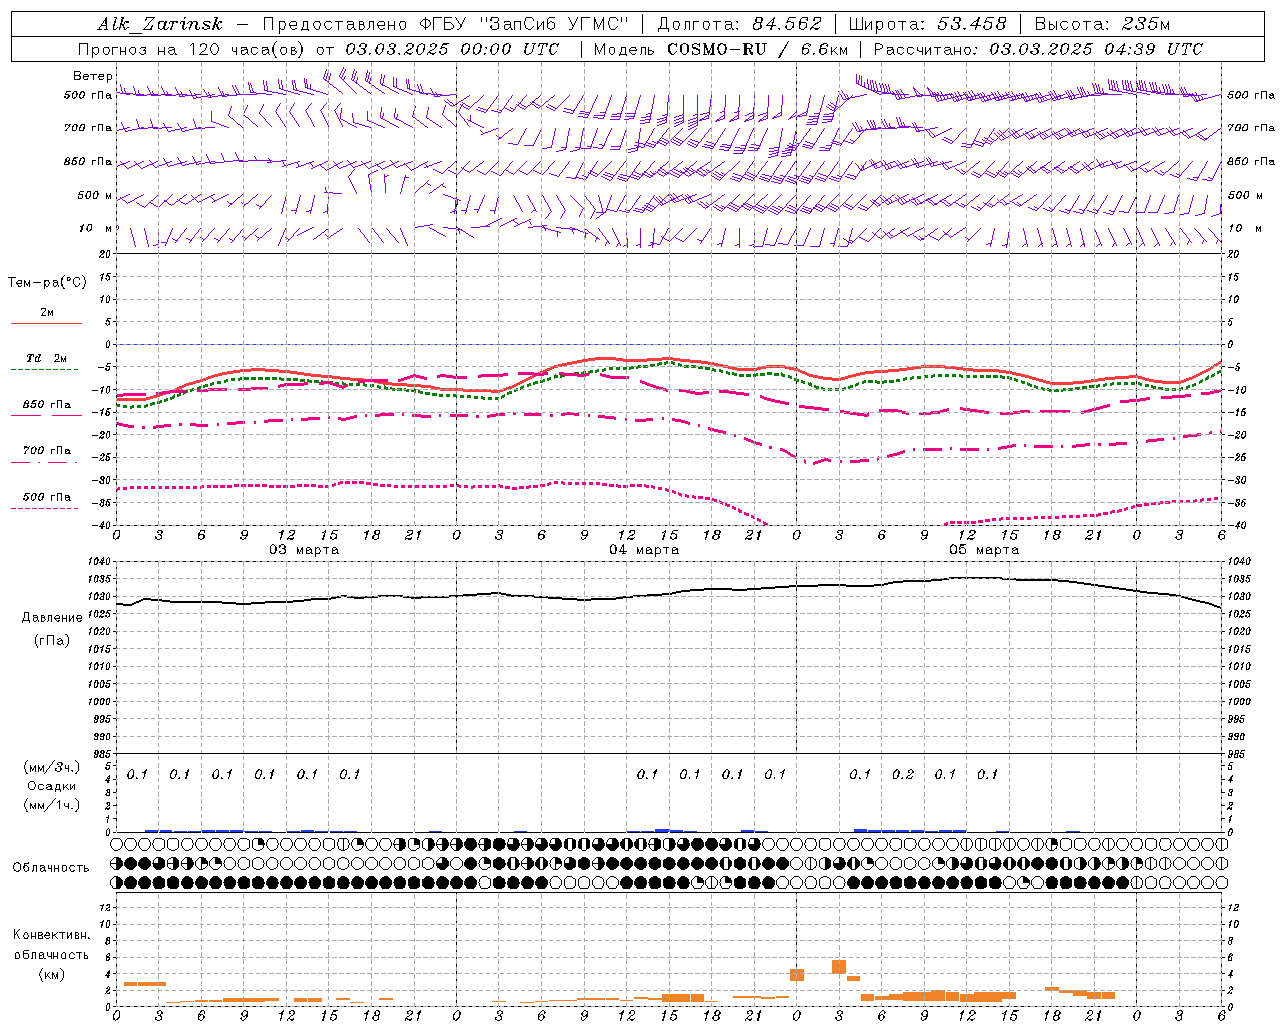
Task: Select the 04 марта date label
Action: (x=644, y=550)
